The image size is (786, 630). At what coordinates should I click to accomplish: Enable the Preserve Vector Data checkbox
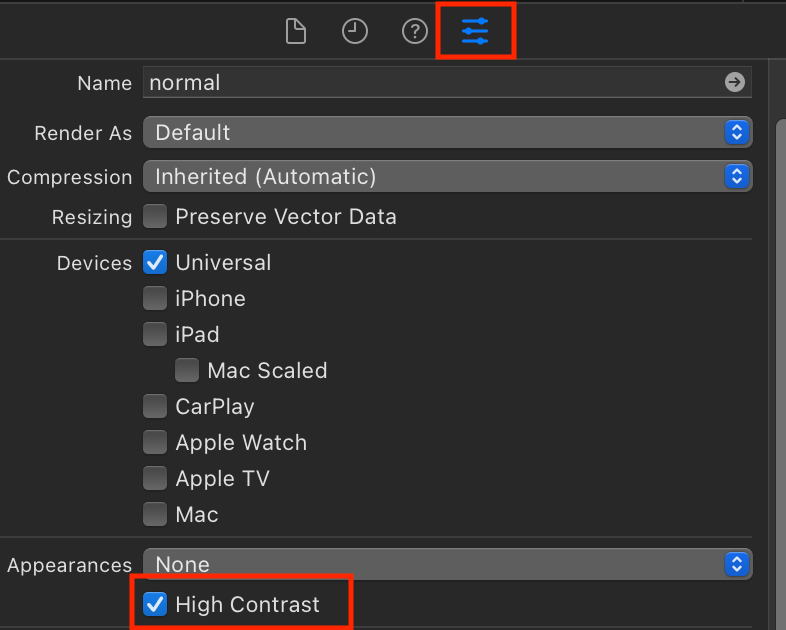(155, 216)
